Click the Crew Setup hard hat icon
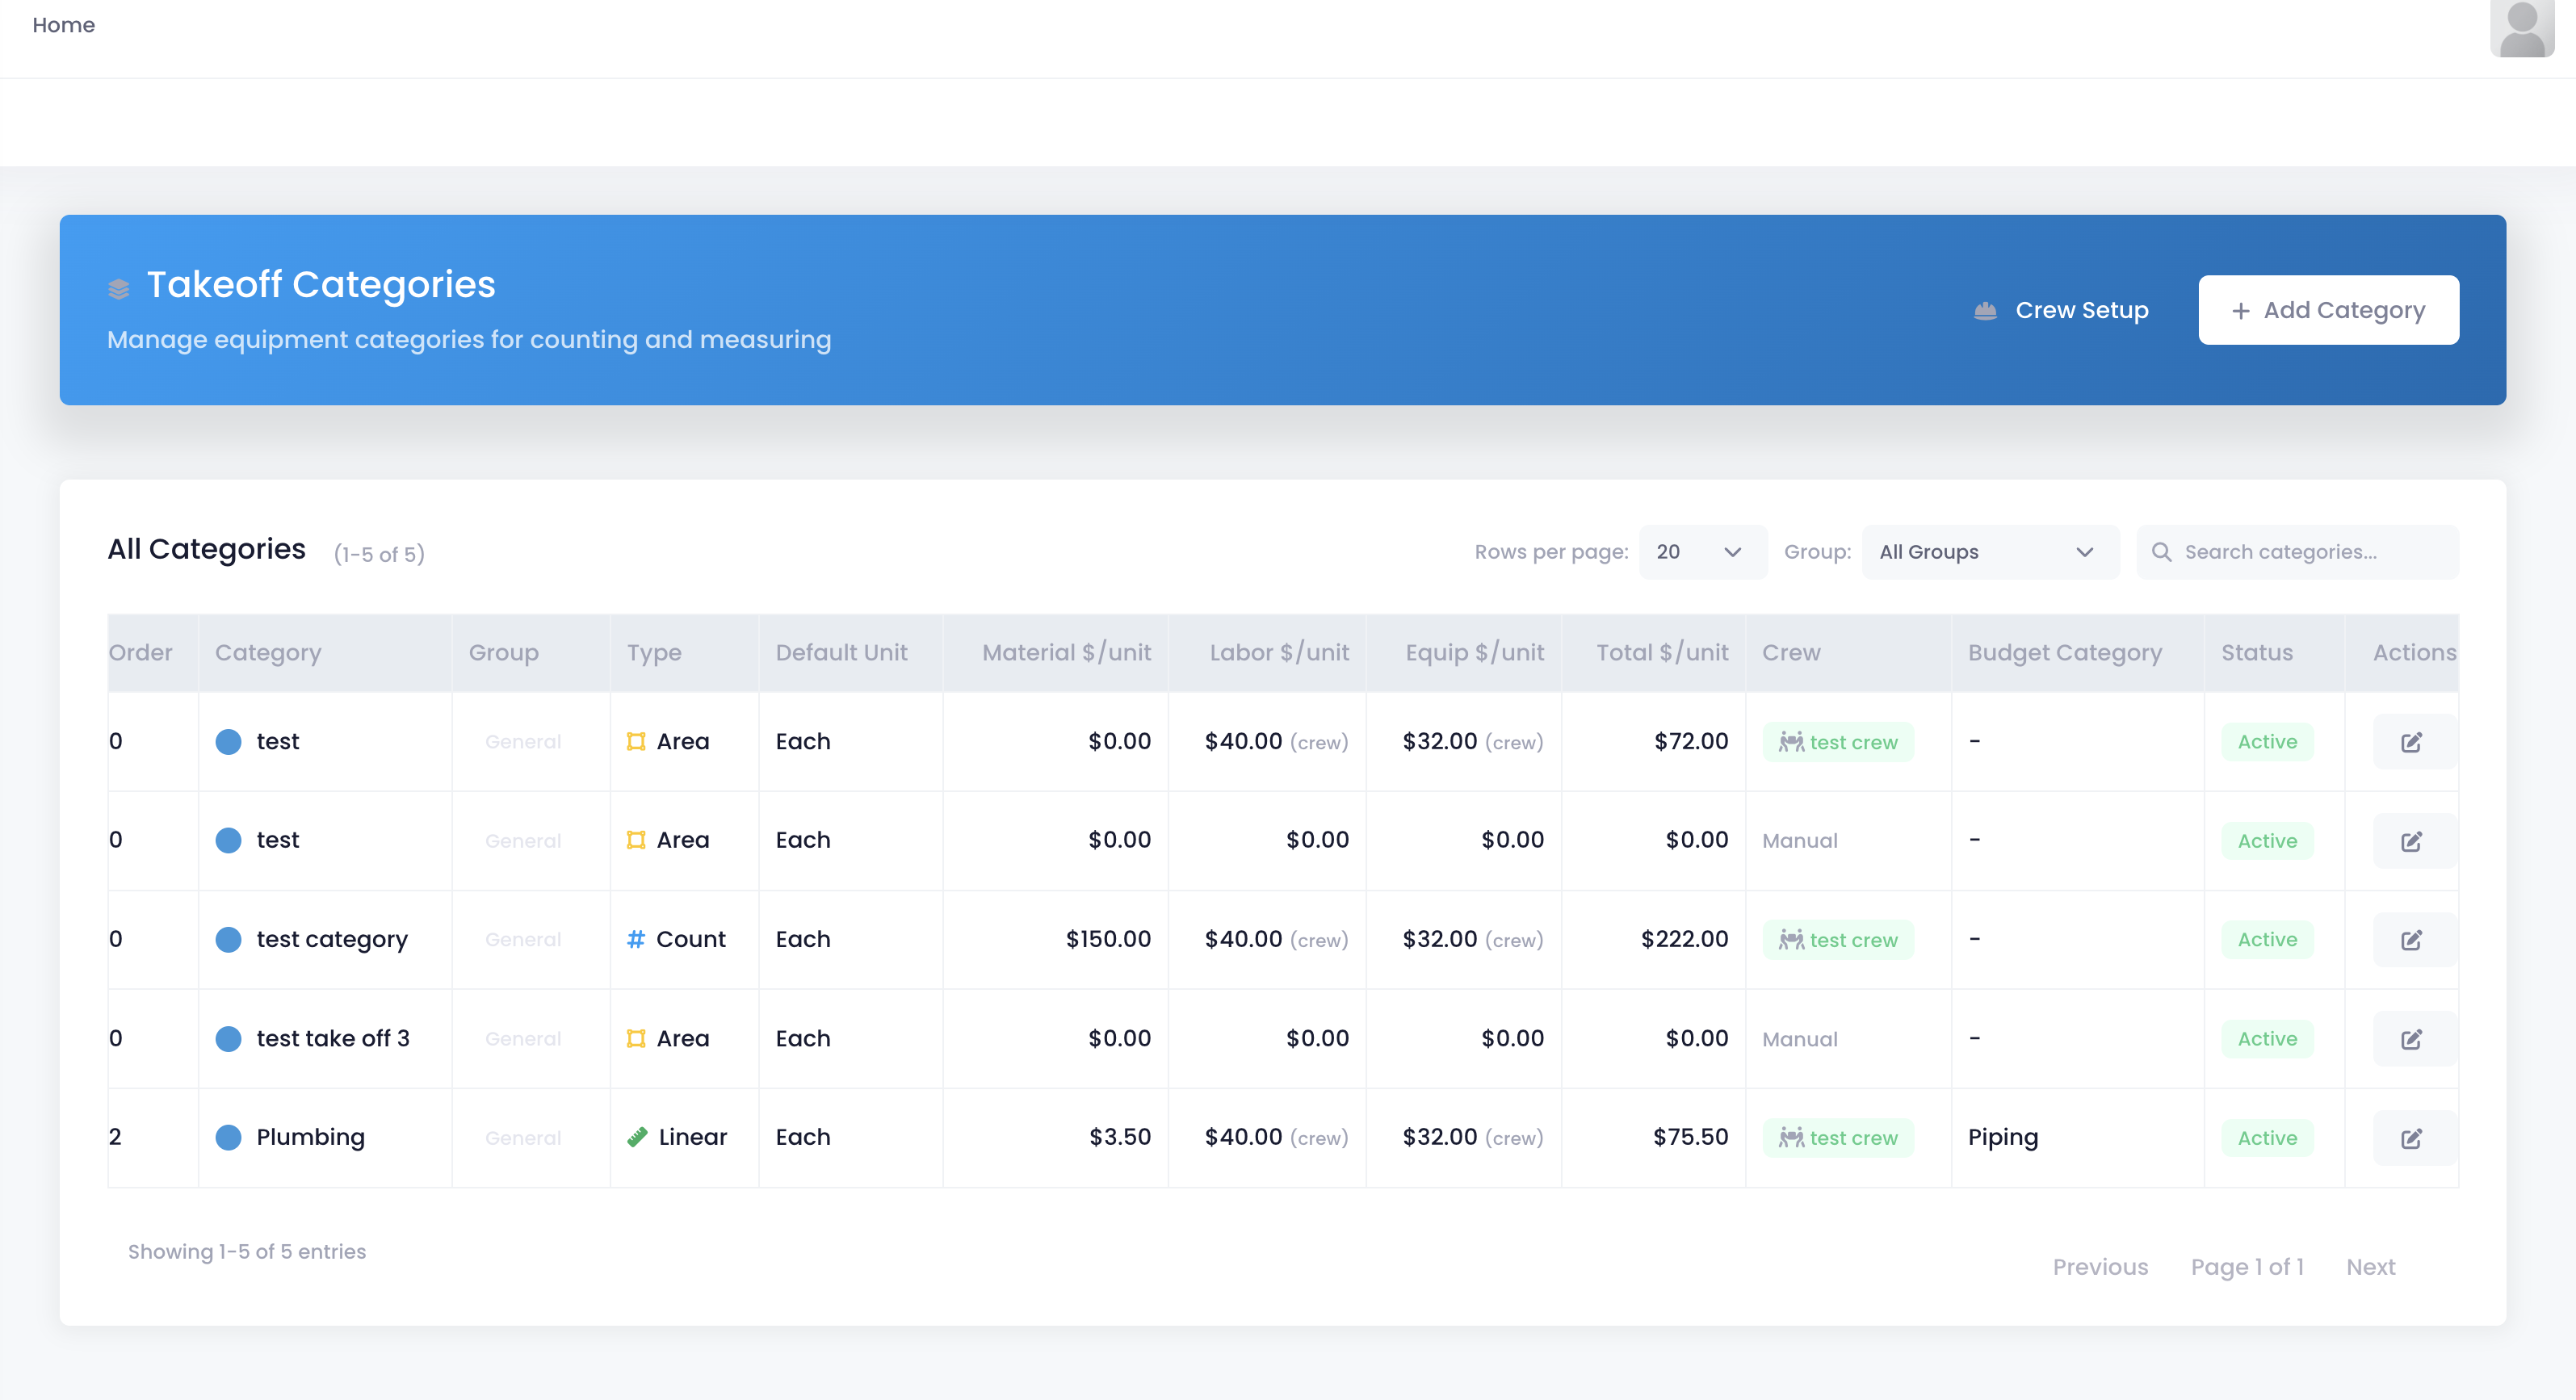The image size is (2576, 1400). (x=1985, y=311)
